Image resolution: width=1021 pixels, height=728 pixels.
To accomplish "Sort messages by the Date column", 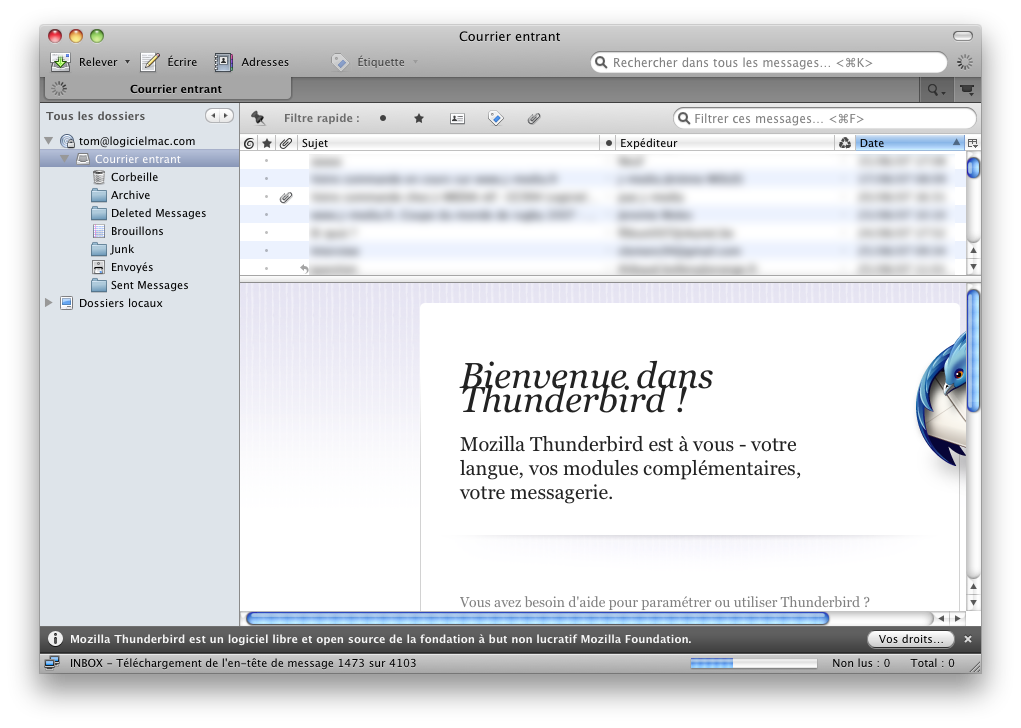I will tap(910, 143).
